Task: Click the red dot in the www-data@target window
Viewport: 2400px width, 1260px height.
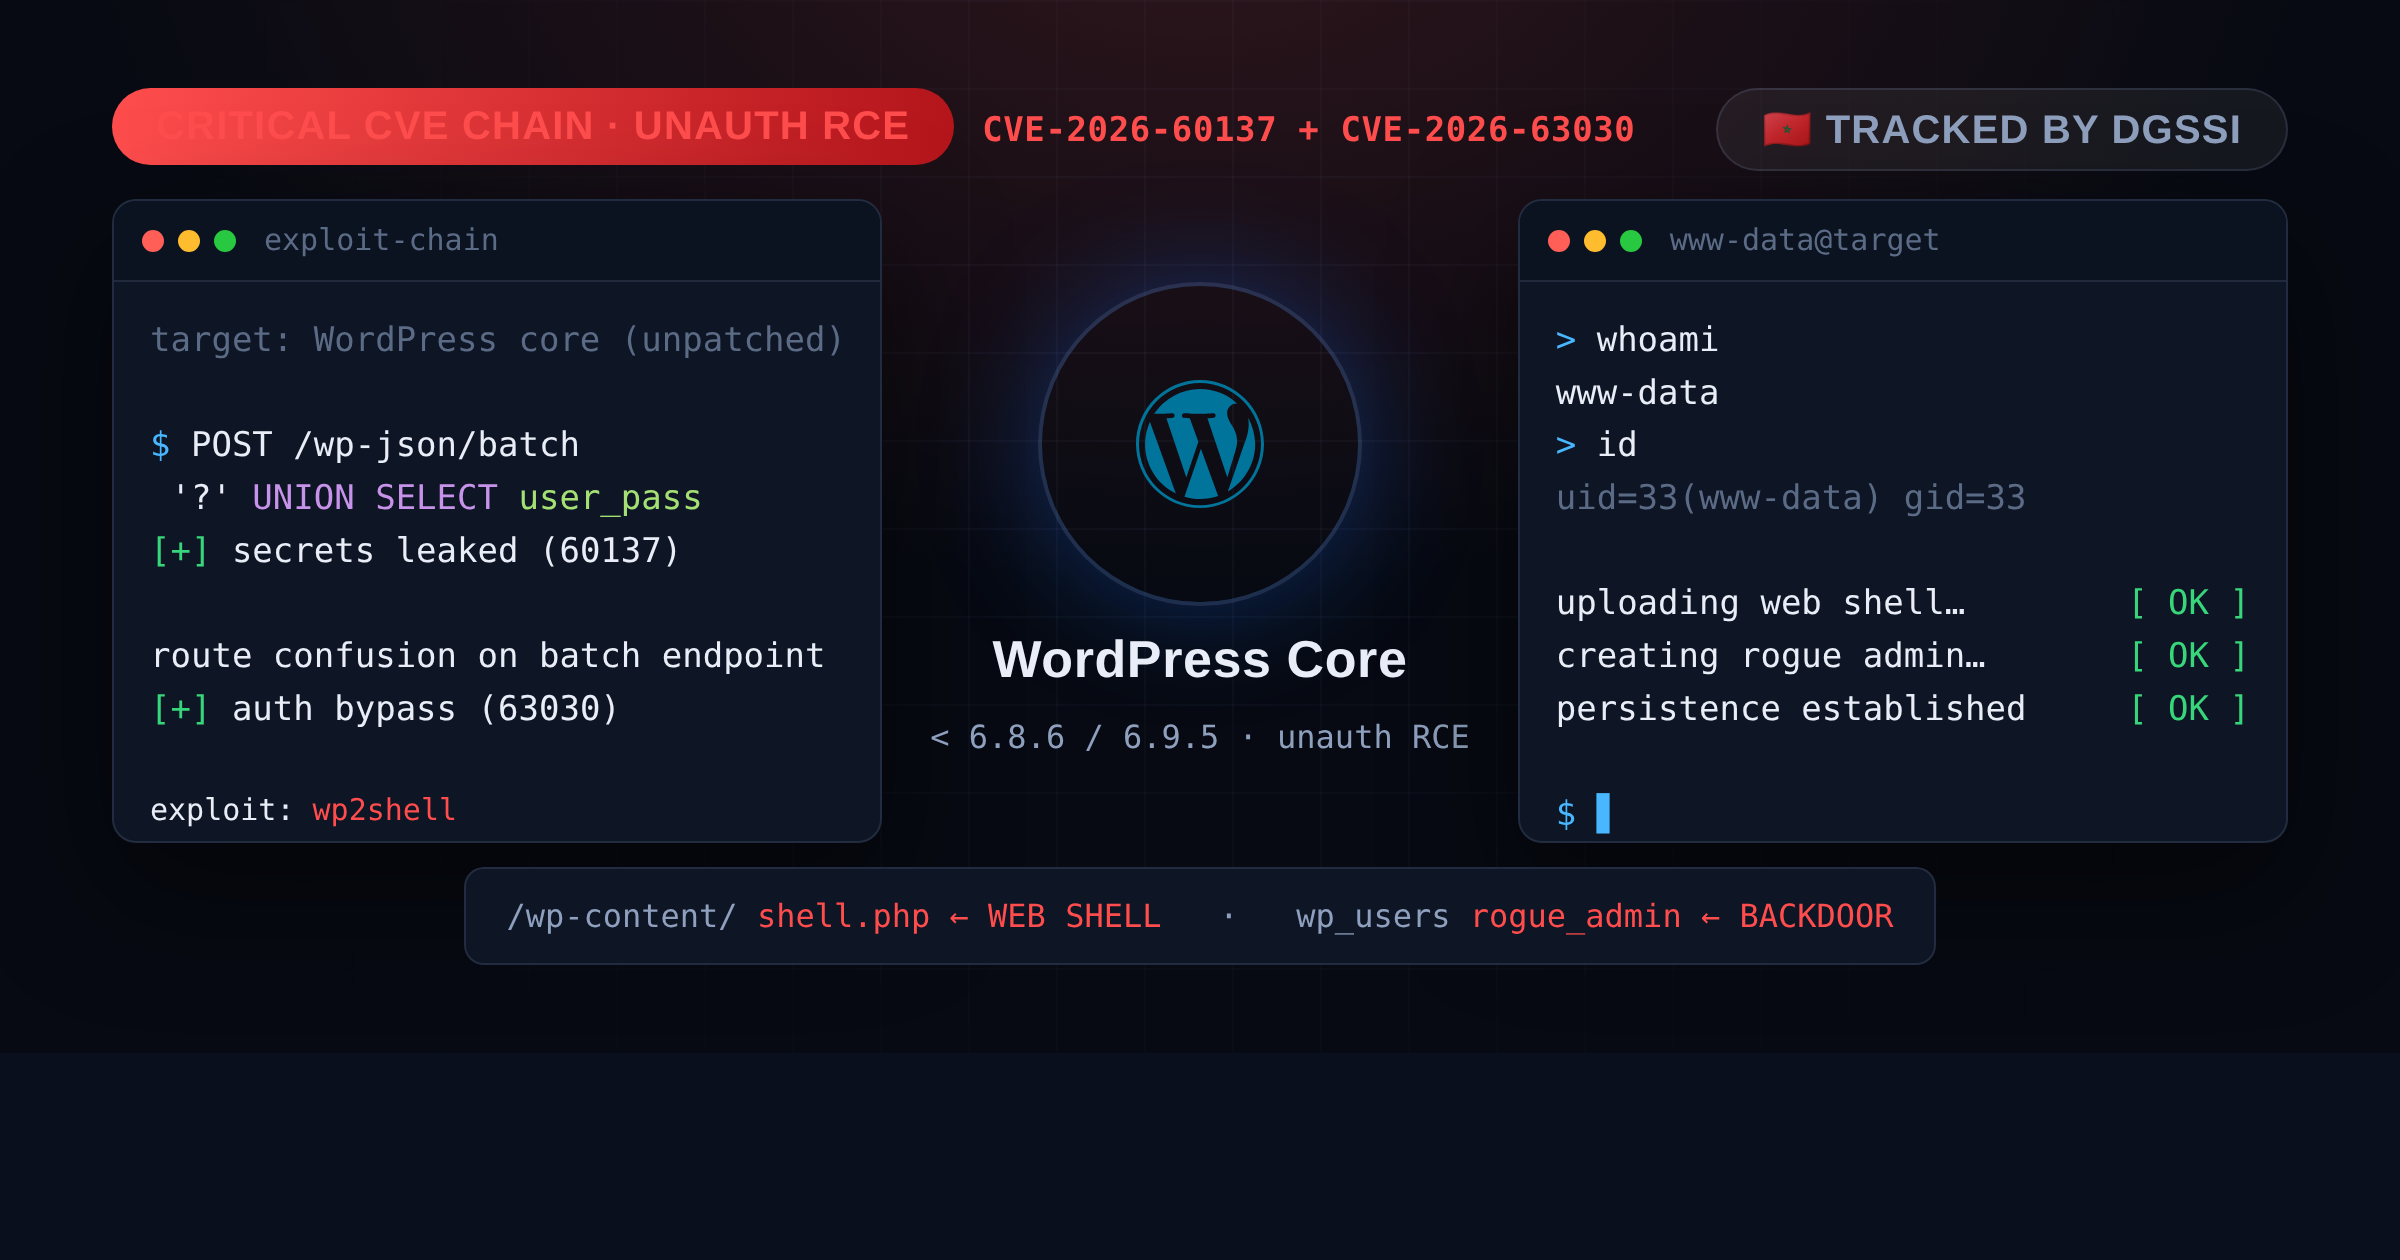Action: [1559, 241]
